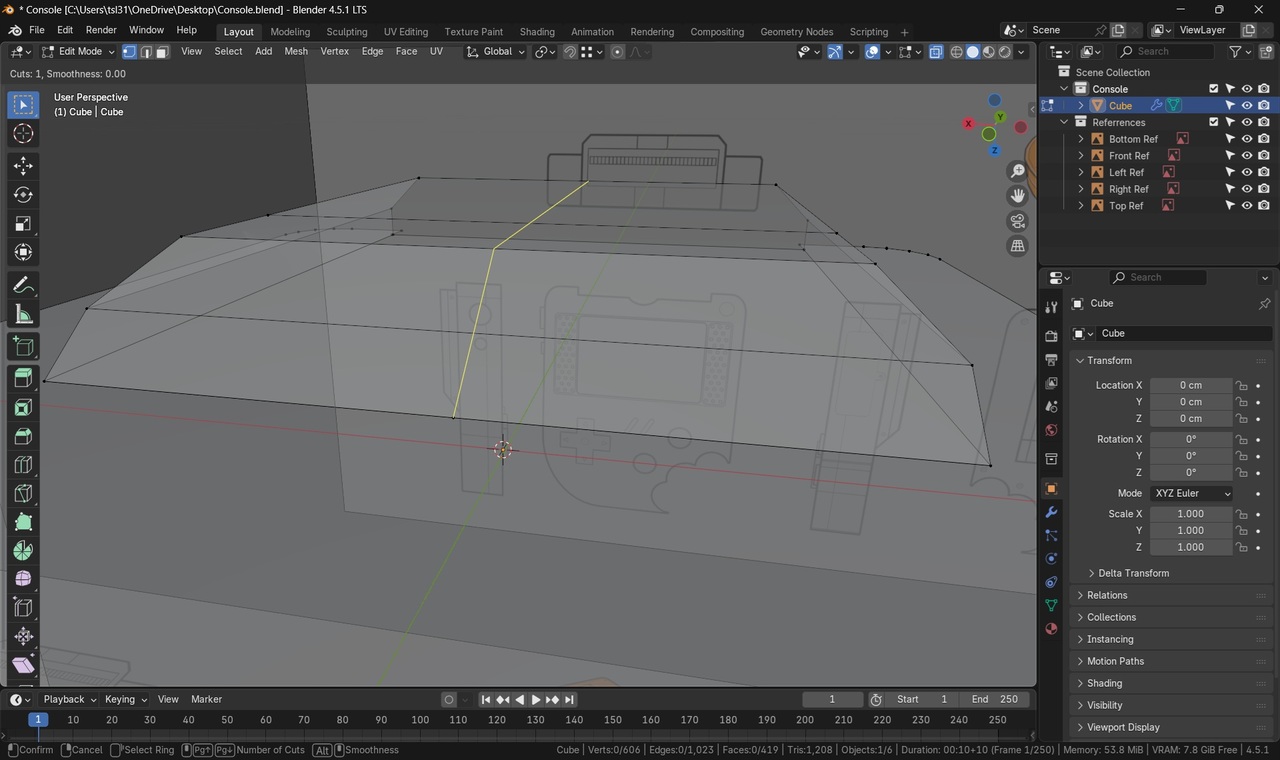Viewport: 1280px width, 760px height.
Task: Click the Location X value field
Action: click(1190, 385)
